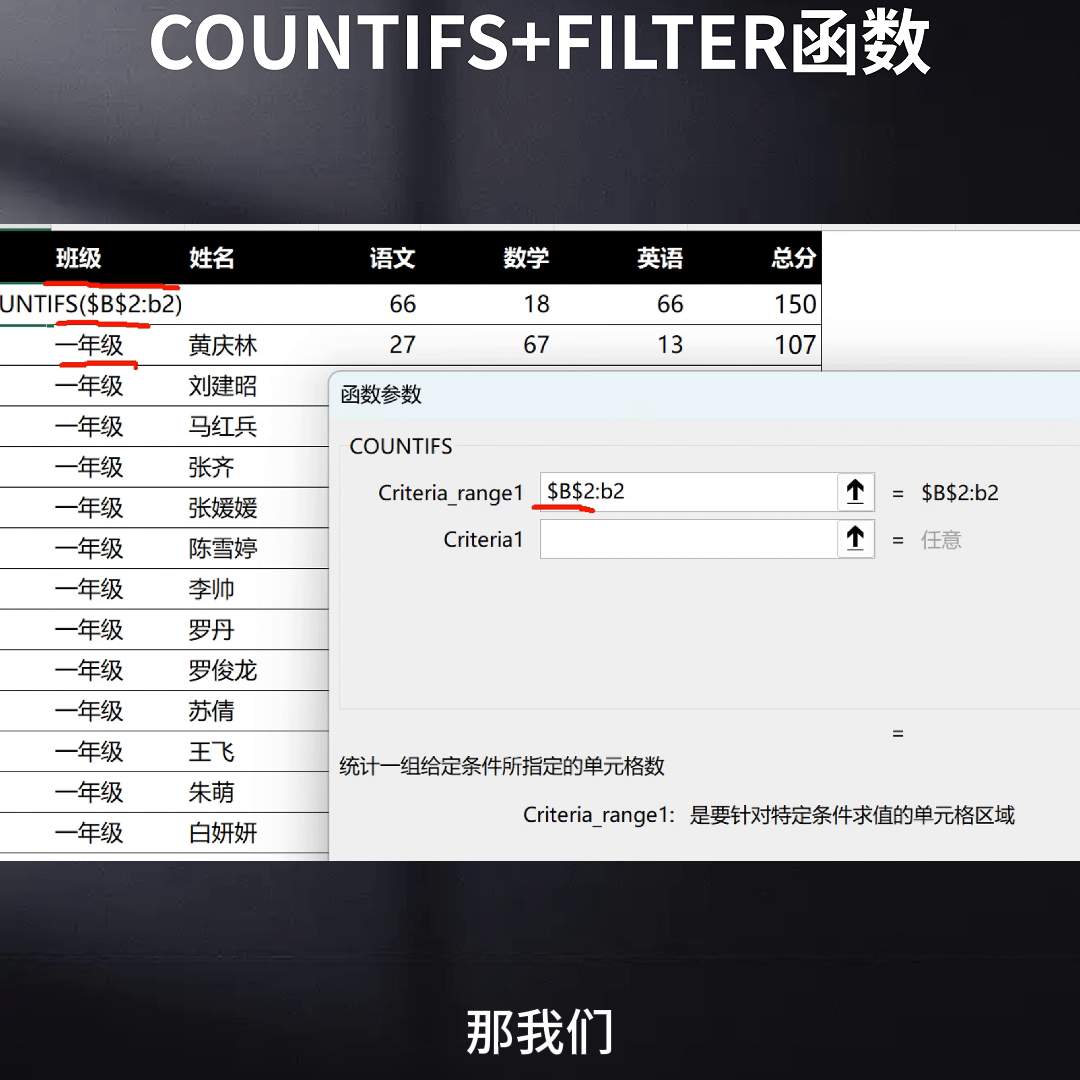Click the Criteria1 field label
This screenshot has height=1080, width=1080.
pyautogui.click(x=483, y=539)
